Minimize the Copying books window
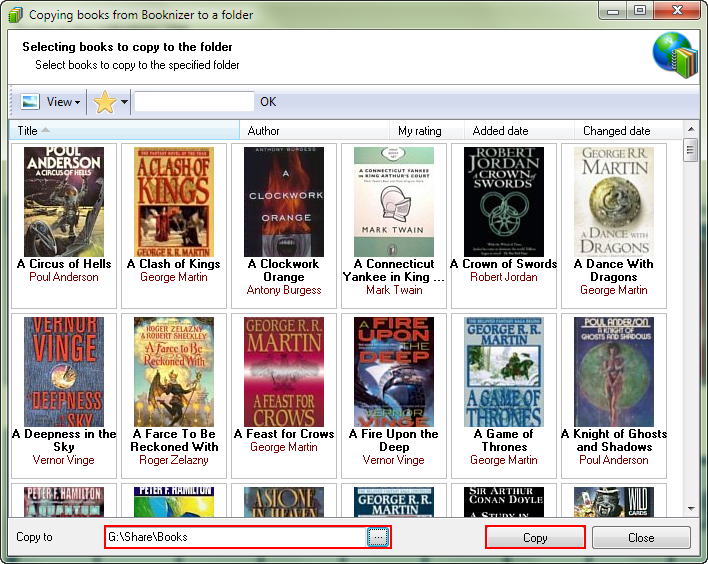This screenshot has width=708, height=564. coord(612,10)
